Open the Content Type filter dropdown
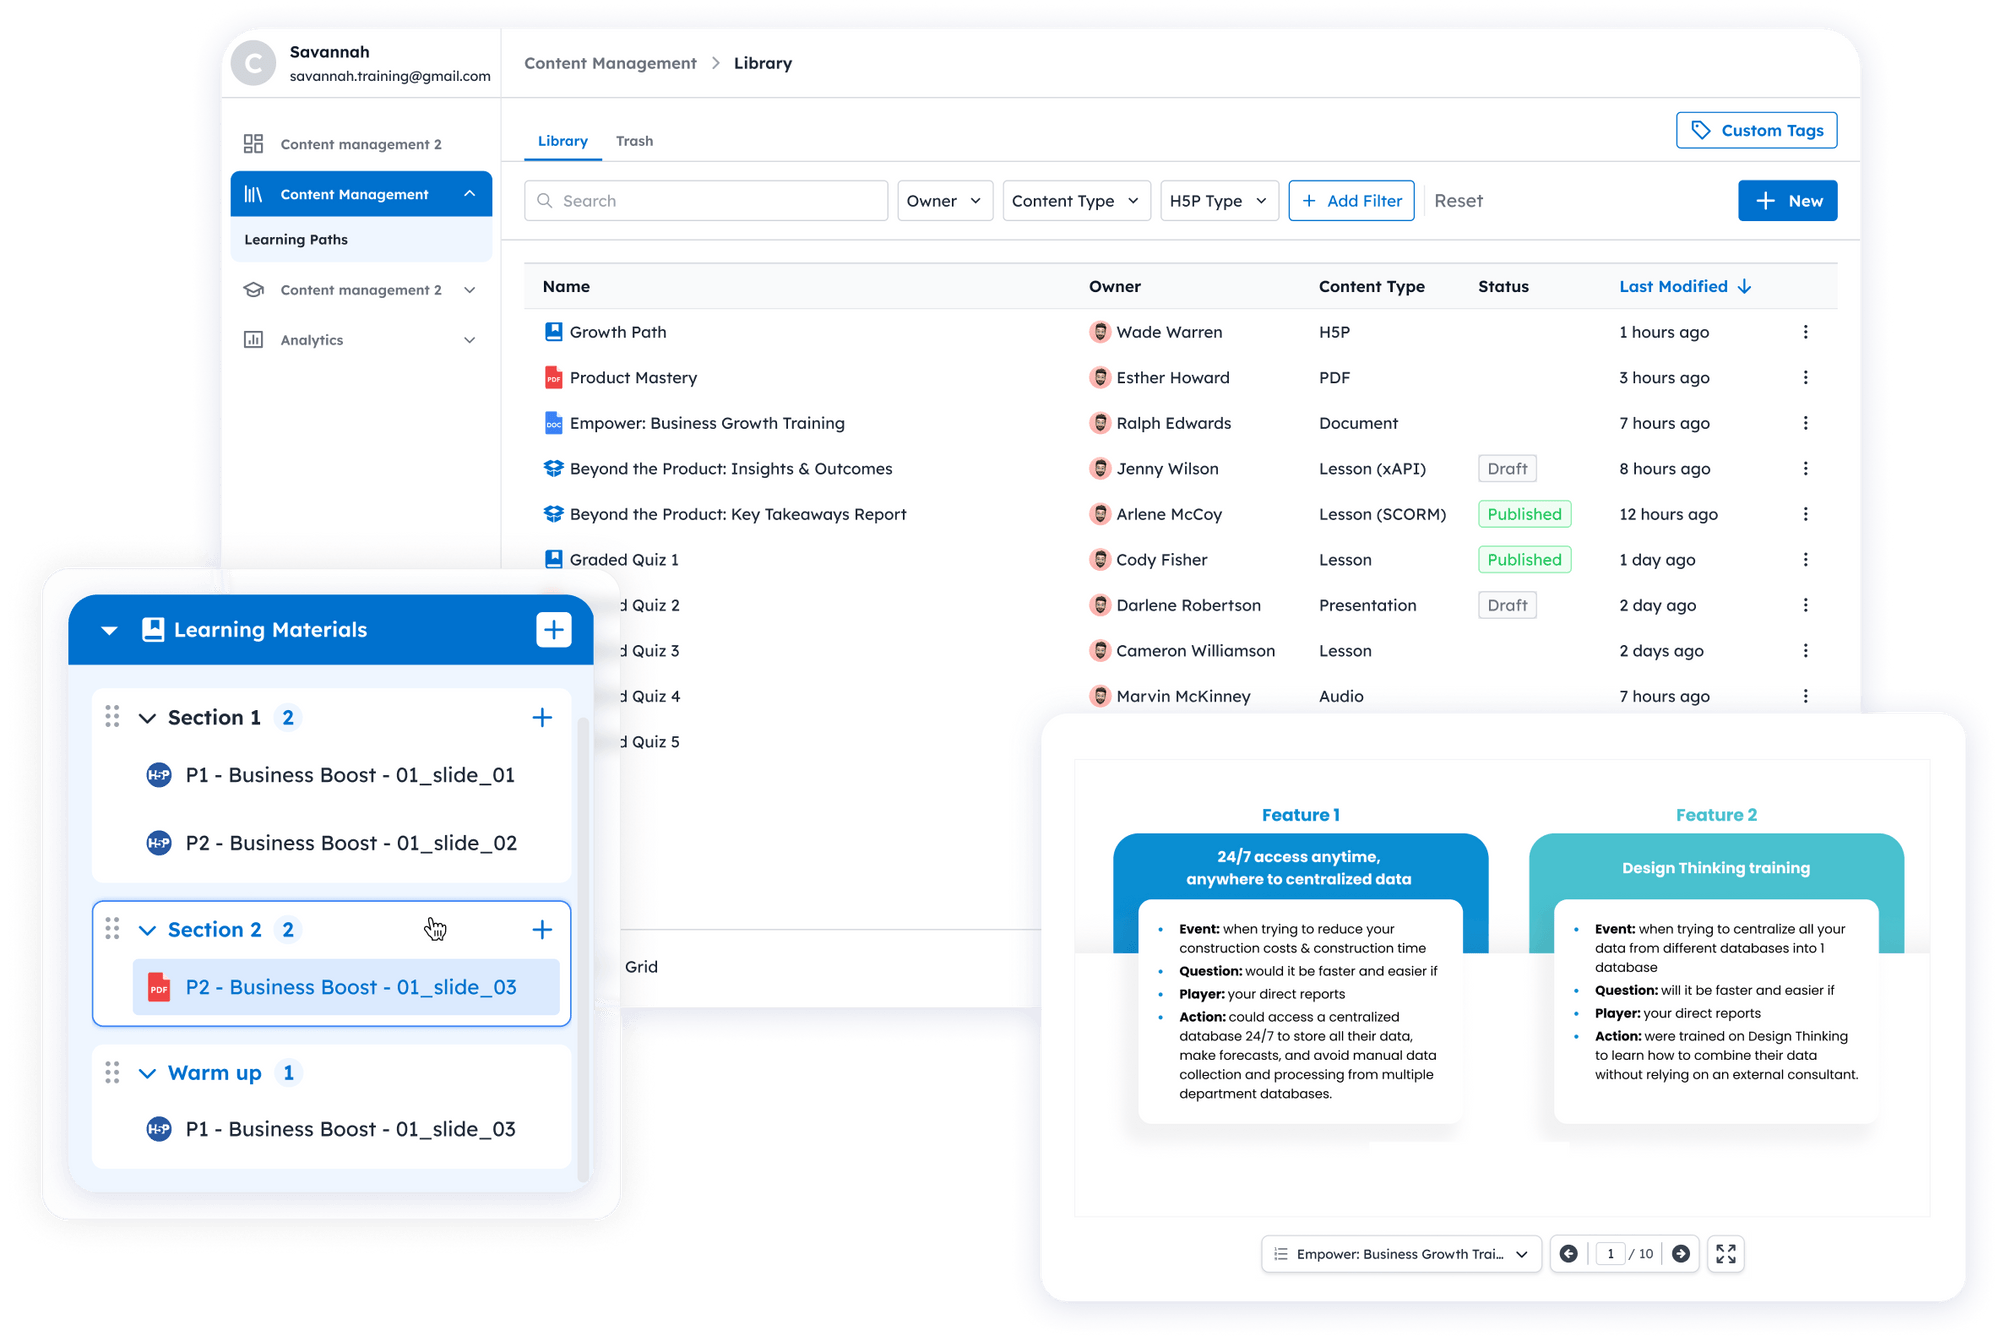This screenshot has width=2000, height=1340. 1075,200
